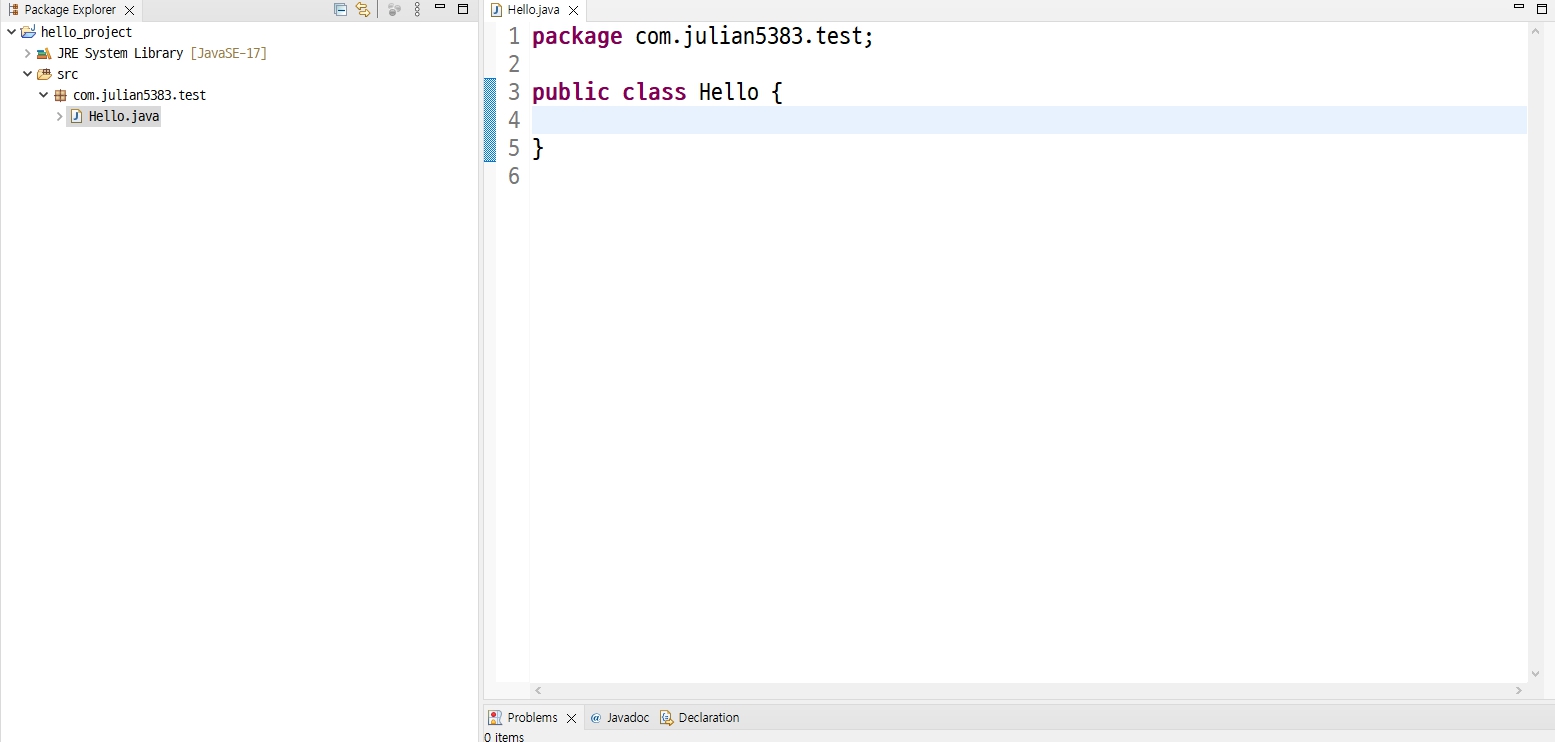Viewport: 1555px width, 742px height.
Task: Close the Hello.java editor tab
Action: [x=573, y=10]
